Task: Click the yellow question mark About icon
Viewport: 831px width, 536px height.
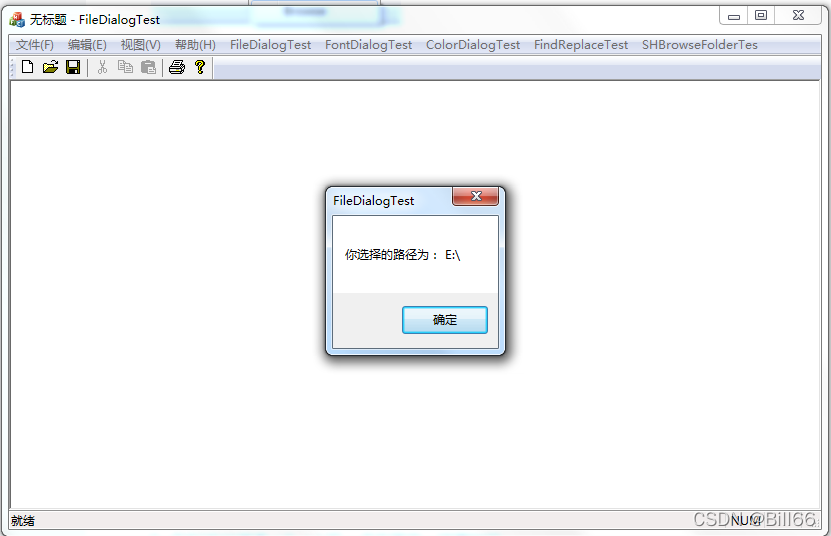Action: (200, 67)
